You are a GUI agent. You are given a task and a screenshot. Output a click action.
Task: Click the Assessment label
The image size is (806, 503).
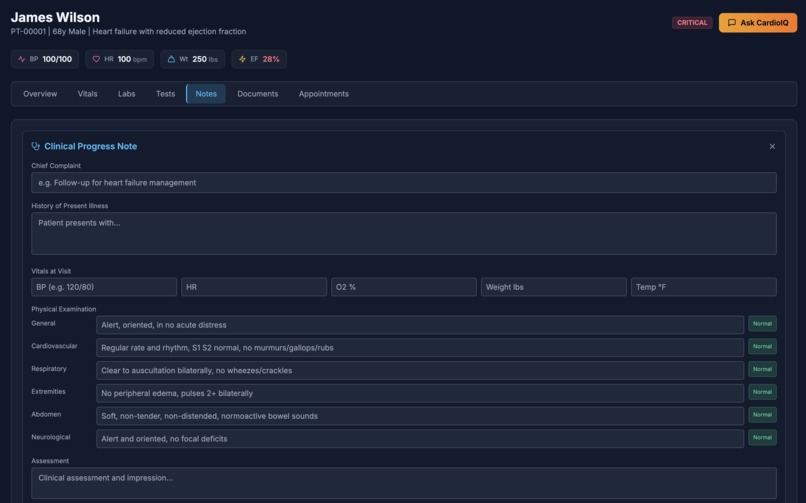click(50, 461)
